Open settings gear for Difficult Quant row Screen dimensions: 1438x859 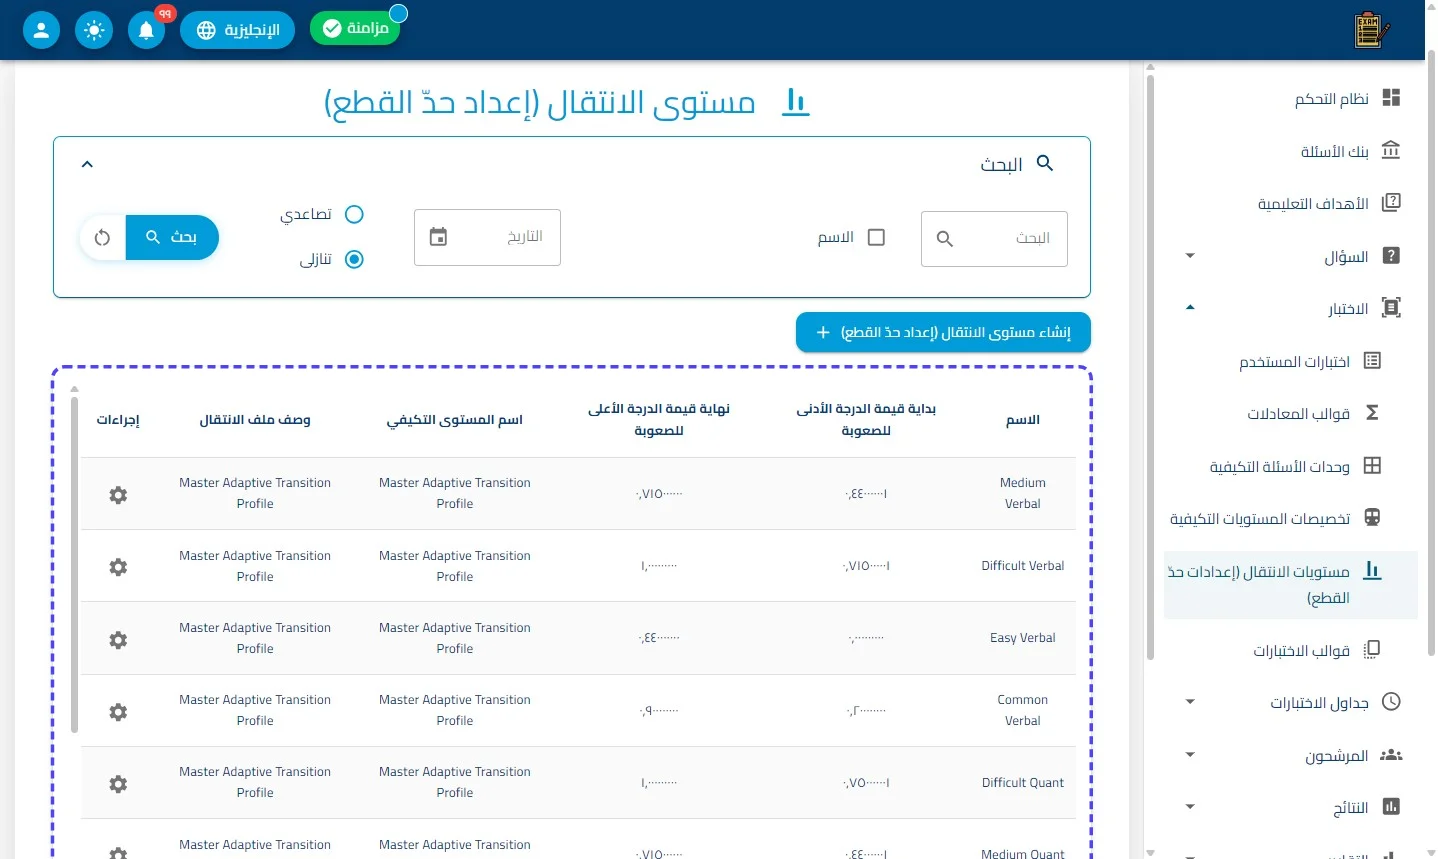pyautogui.click(x=118, y=784)
